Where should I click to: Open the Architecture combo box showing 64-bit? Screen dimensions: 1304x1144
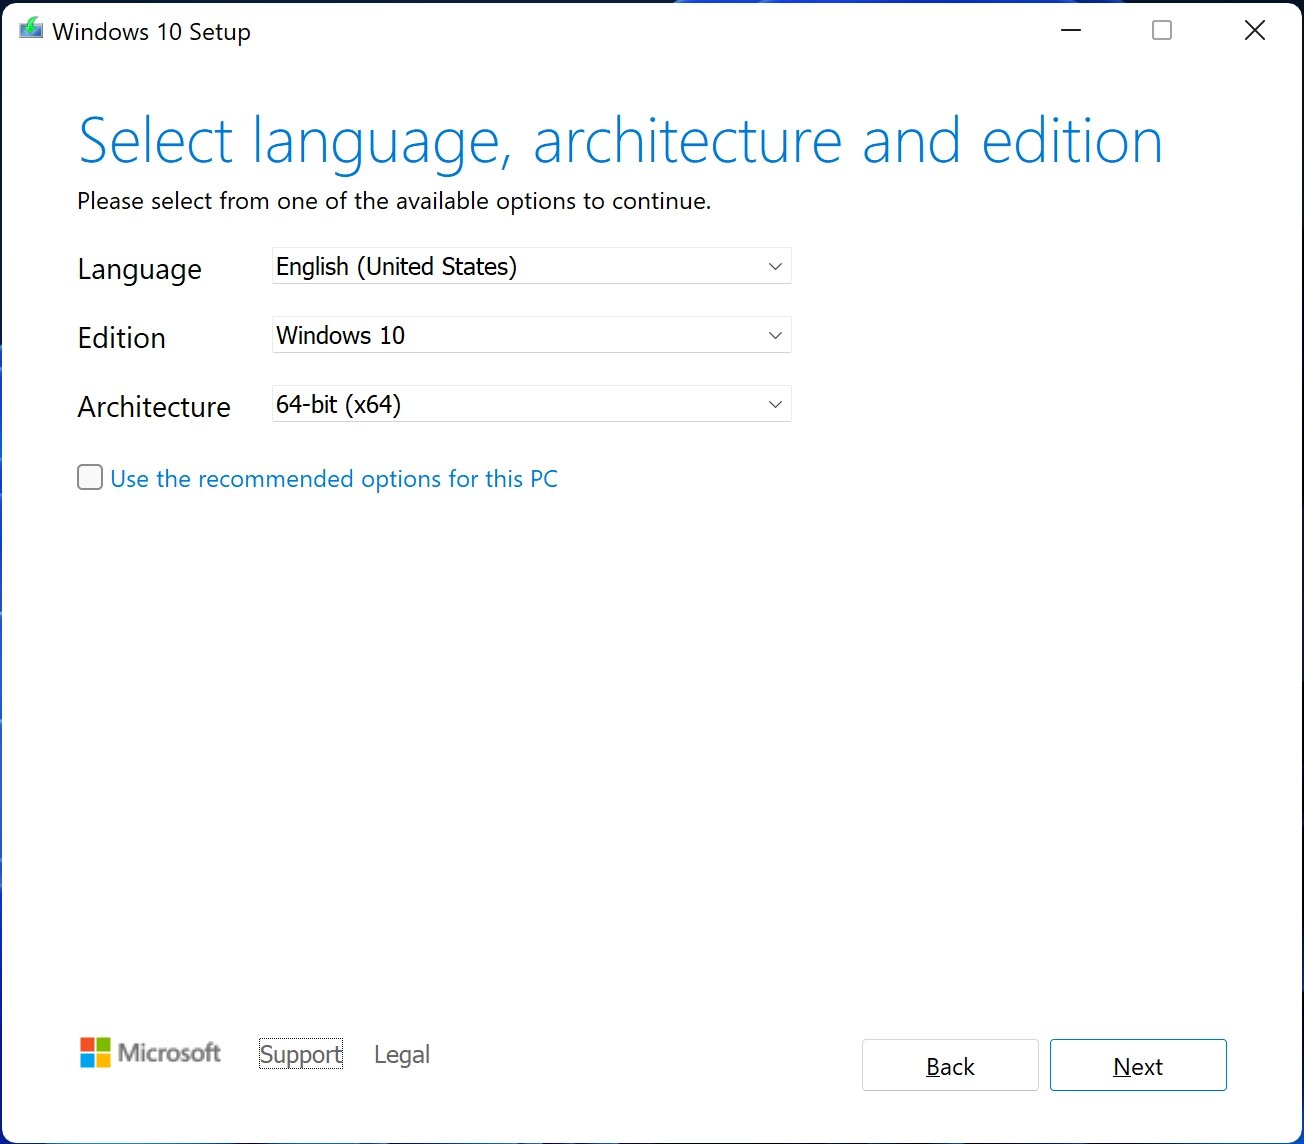click(530, 404)
